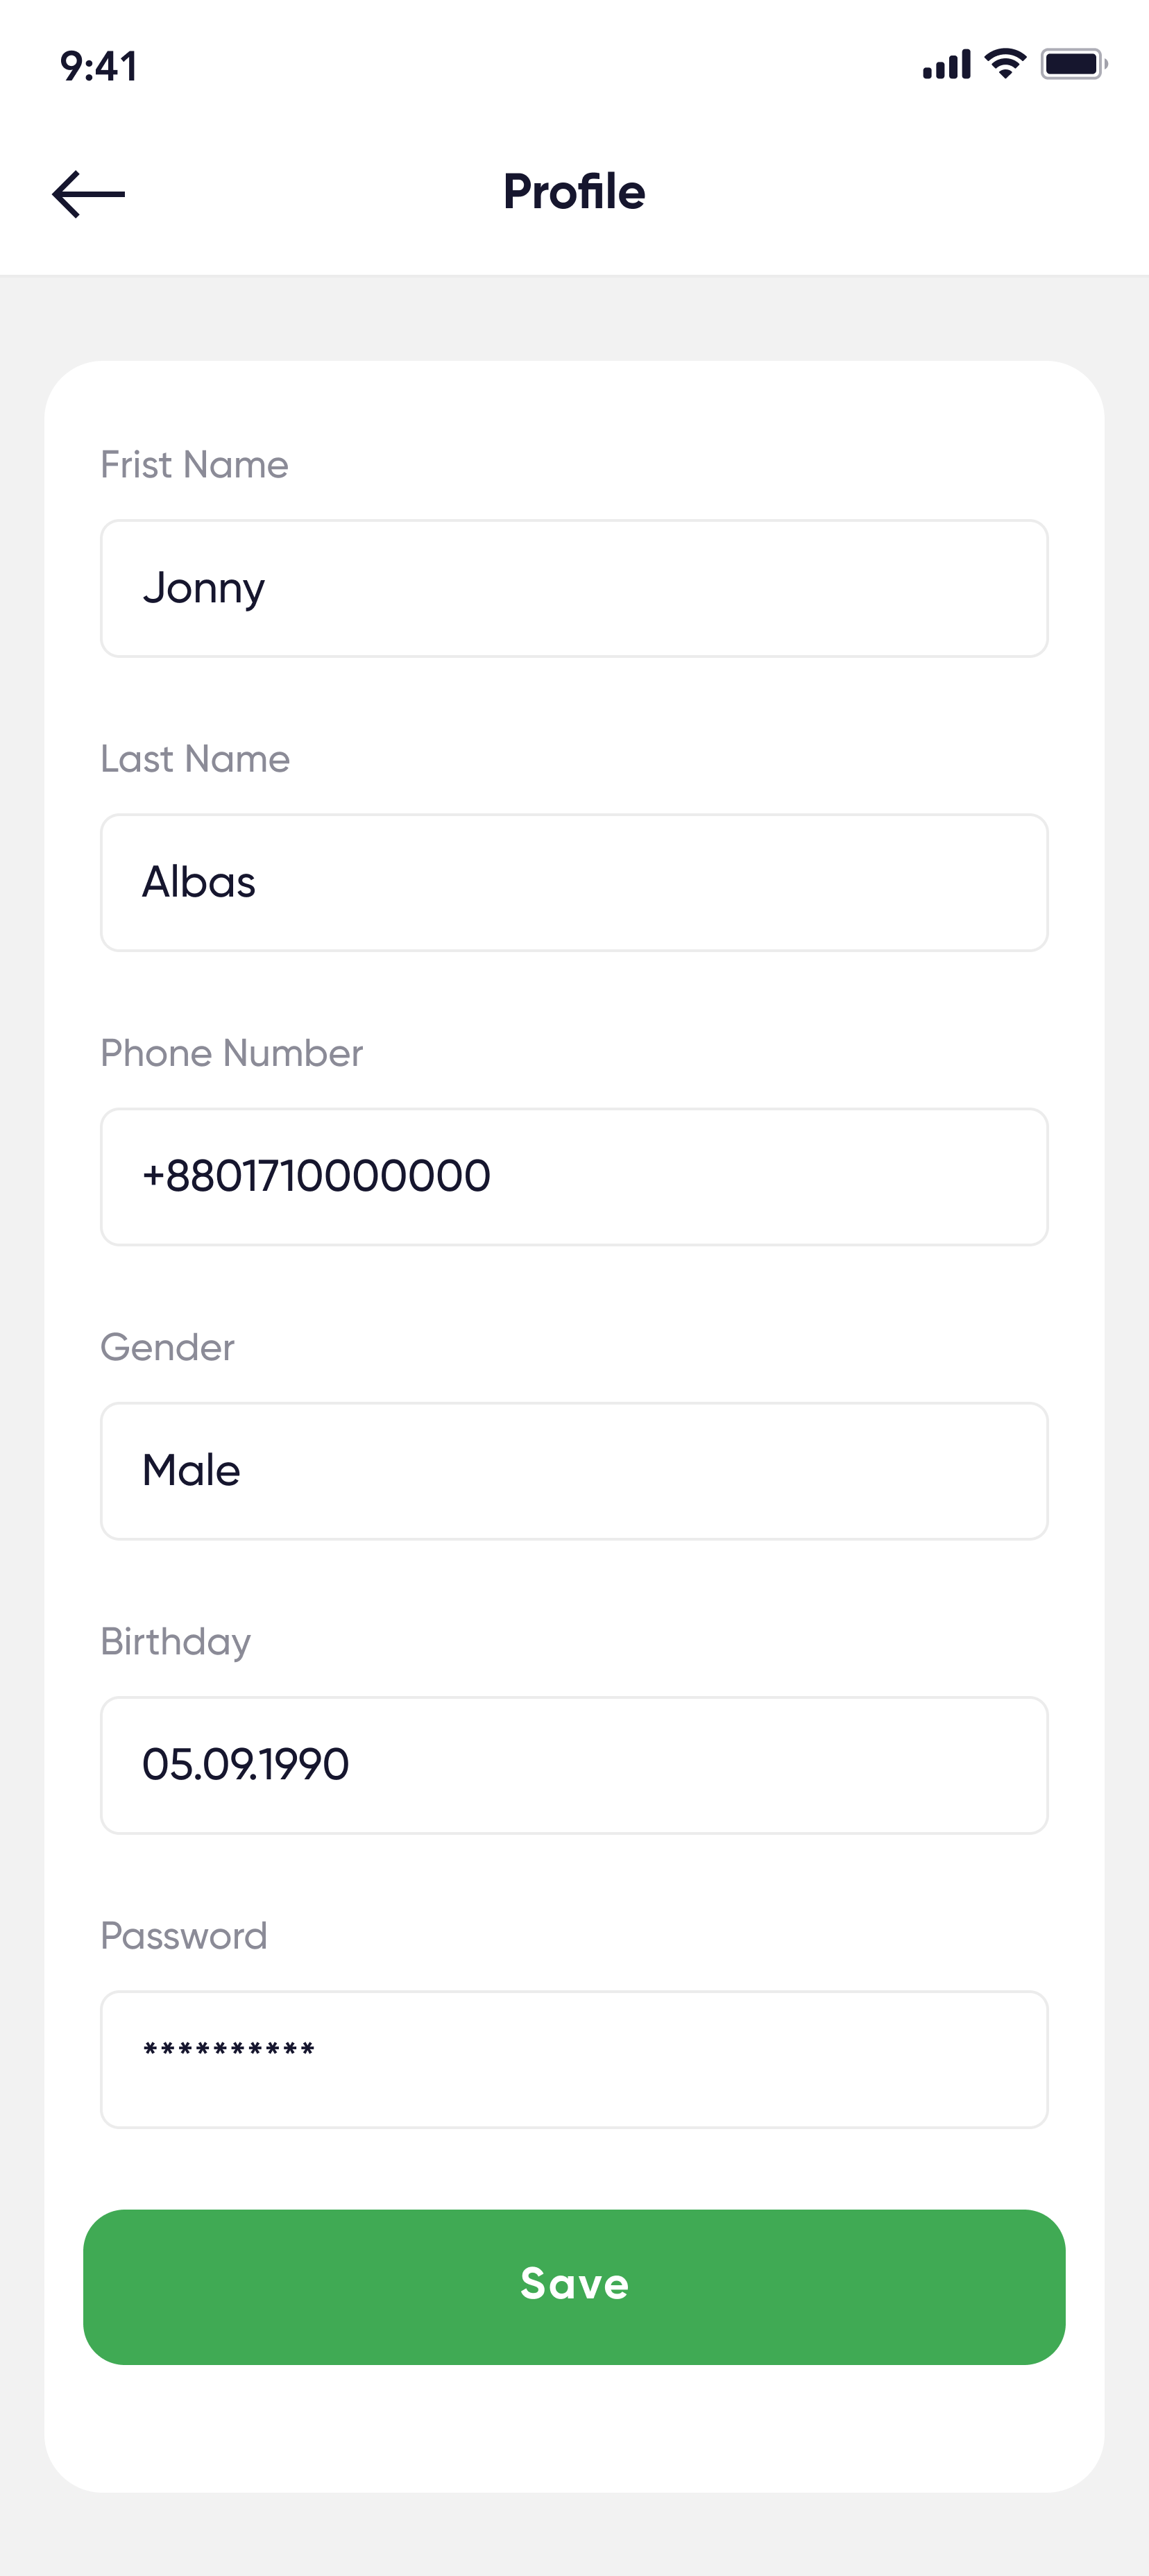Click the first name field containing Jonny
1149x2576 pixels.
574,588
